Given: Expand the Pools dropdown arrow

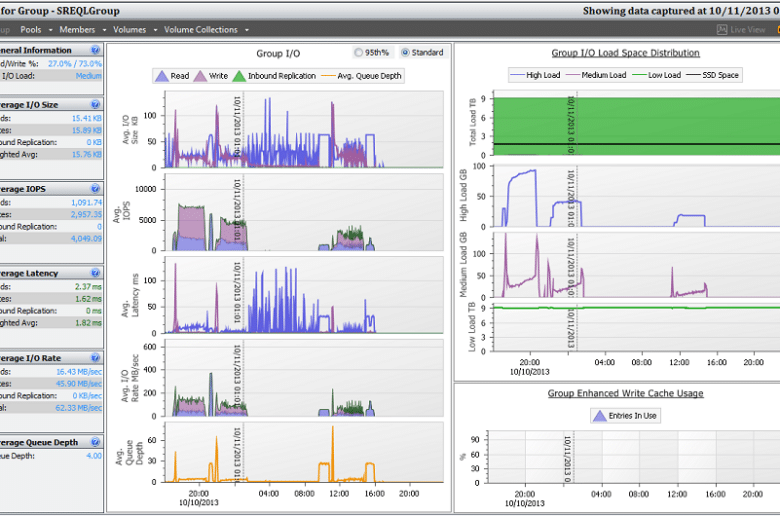Looking at the screenshot, I should (50, 30).
